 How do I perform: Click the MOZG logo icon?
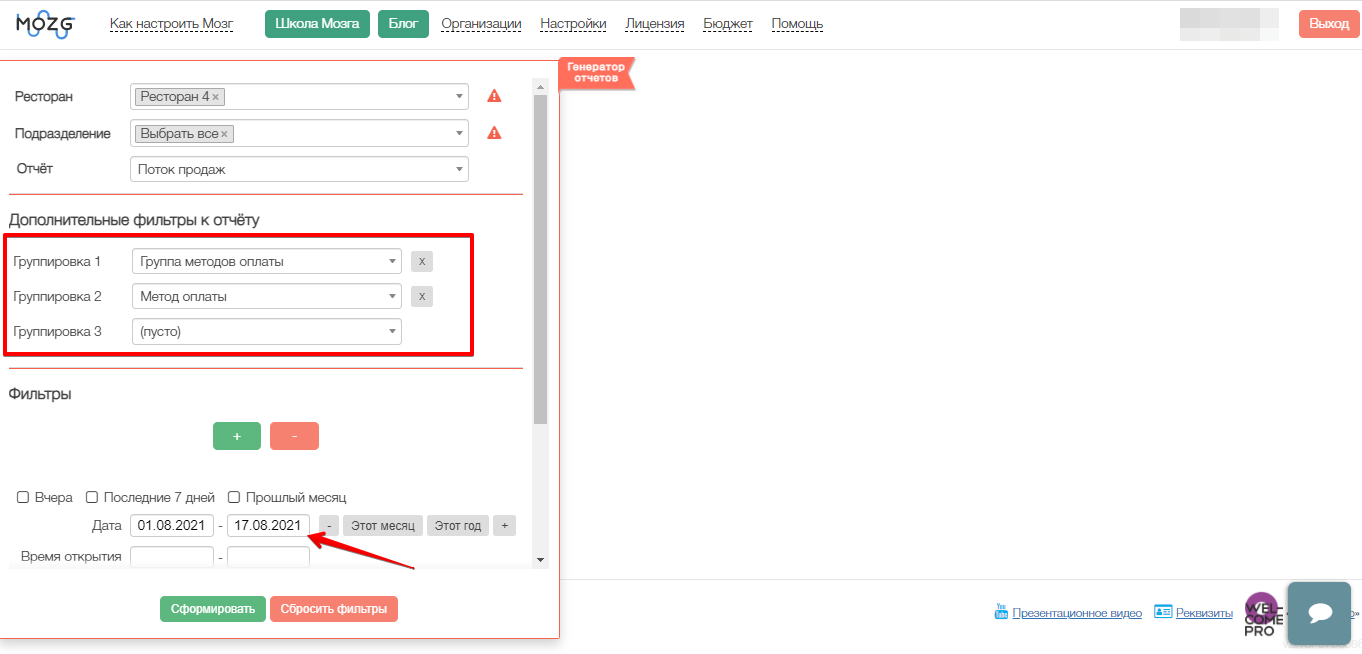point(46,25)
